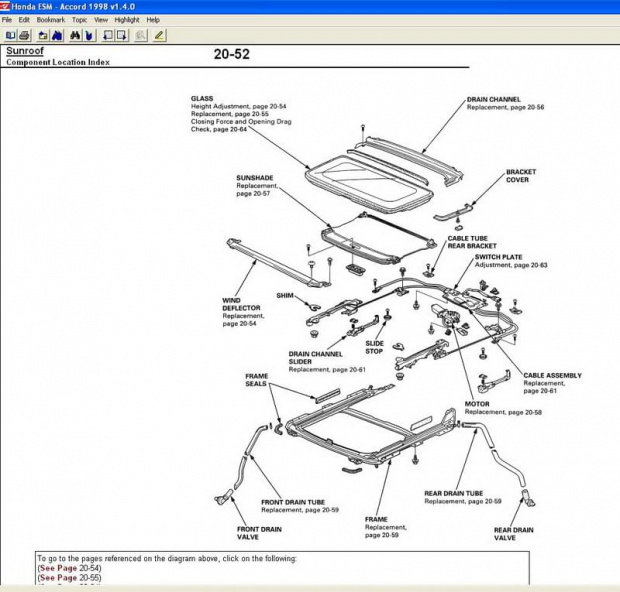620x592 pixels.
Task: Click the FRAME Replacement page 20-59 label
Action: point(385,527)
